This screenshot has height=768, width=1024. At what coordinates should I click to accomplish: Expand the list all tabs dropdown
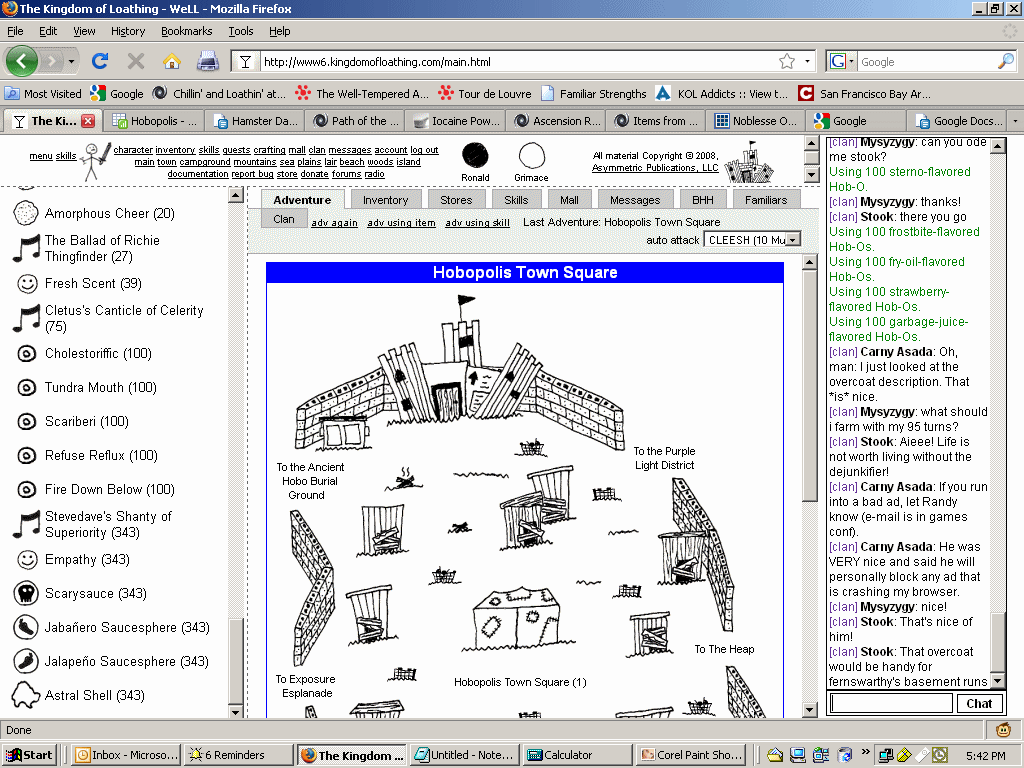coord(1015,121)
